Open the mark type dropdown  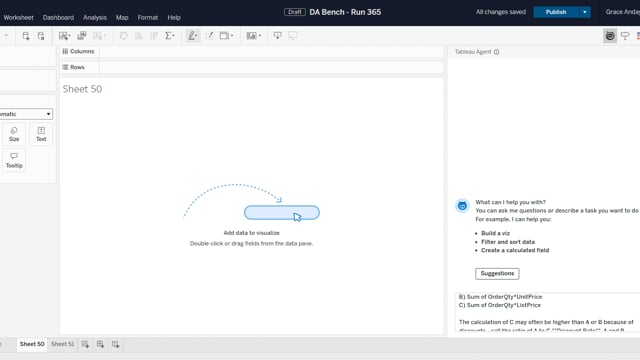click(x=25, y=114)
